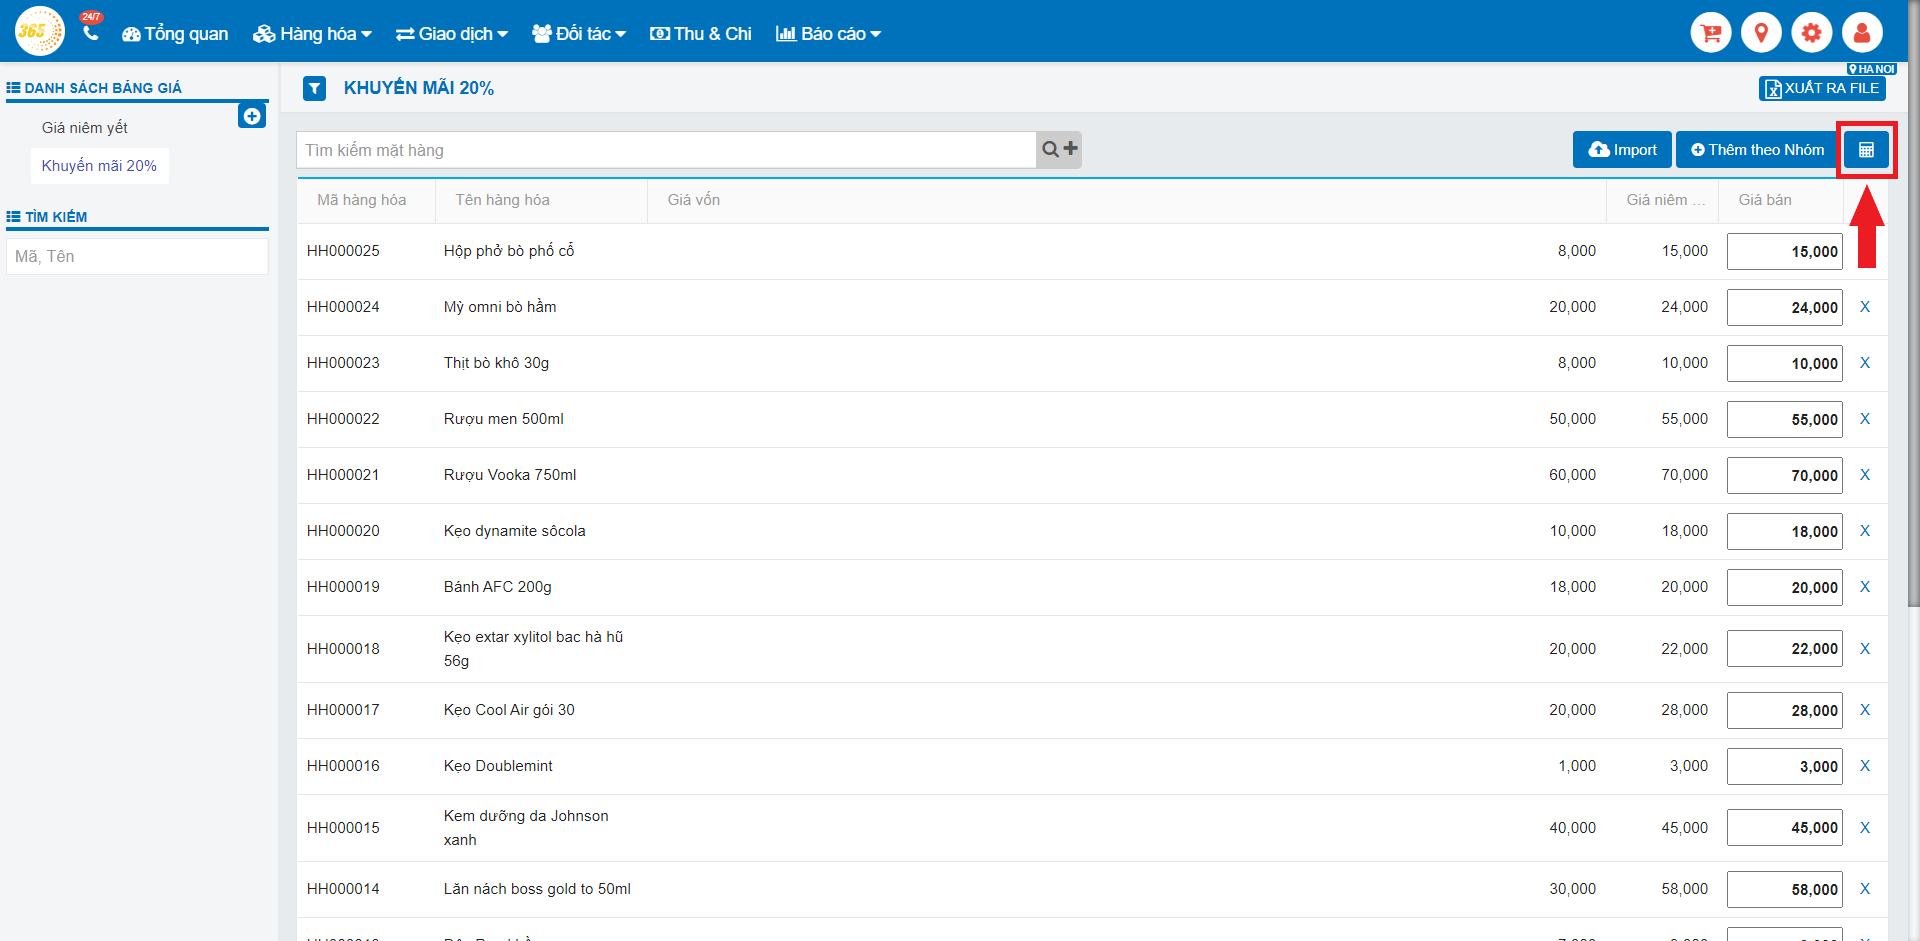Click the 24/7 phone support icon
Image resolution: width=1920 pixels, height=941 pixels.
click(x=91, y=32)
